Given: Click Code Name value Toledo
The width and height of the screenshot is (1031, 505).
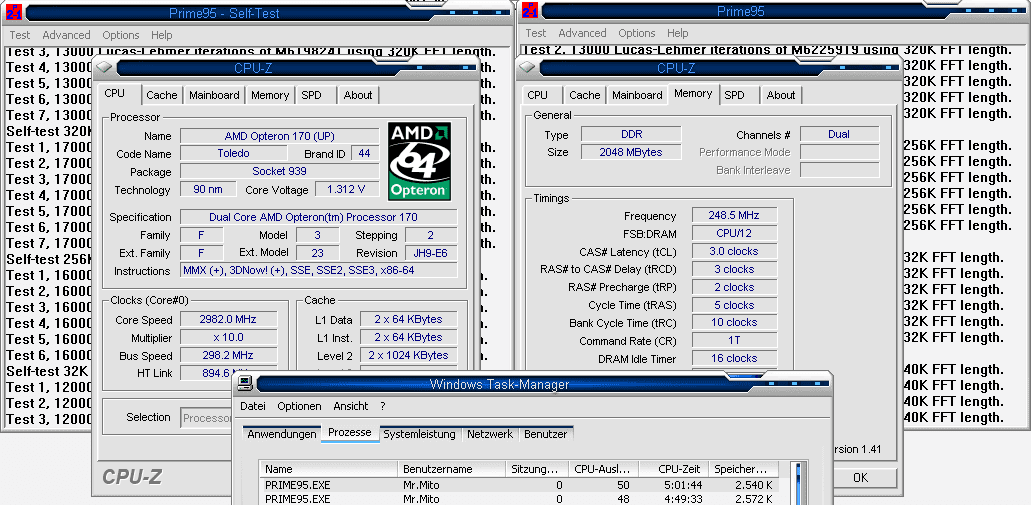Looking at the screenshot, I should point(233,154).
